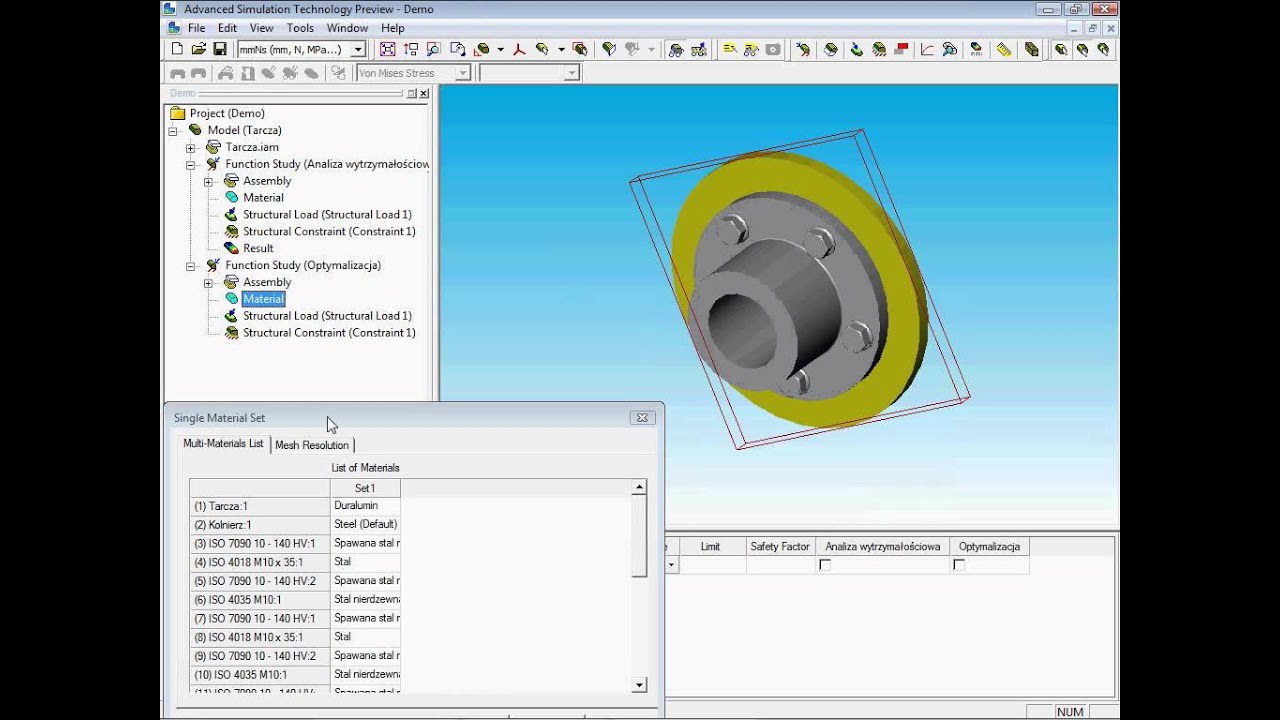Select Structural Constraint (Constraint 1) under Optymalizacja

329,333
